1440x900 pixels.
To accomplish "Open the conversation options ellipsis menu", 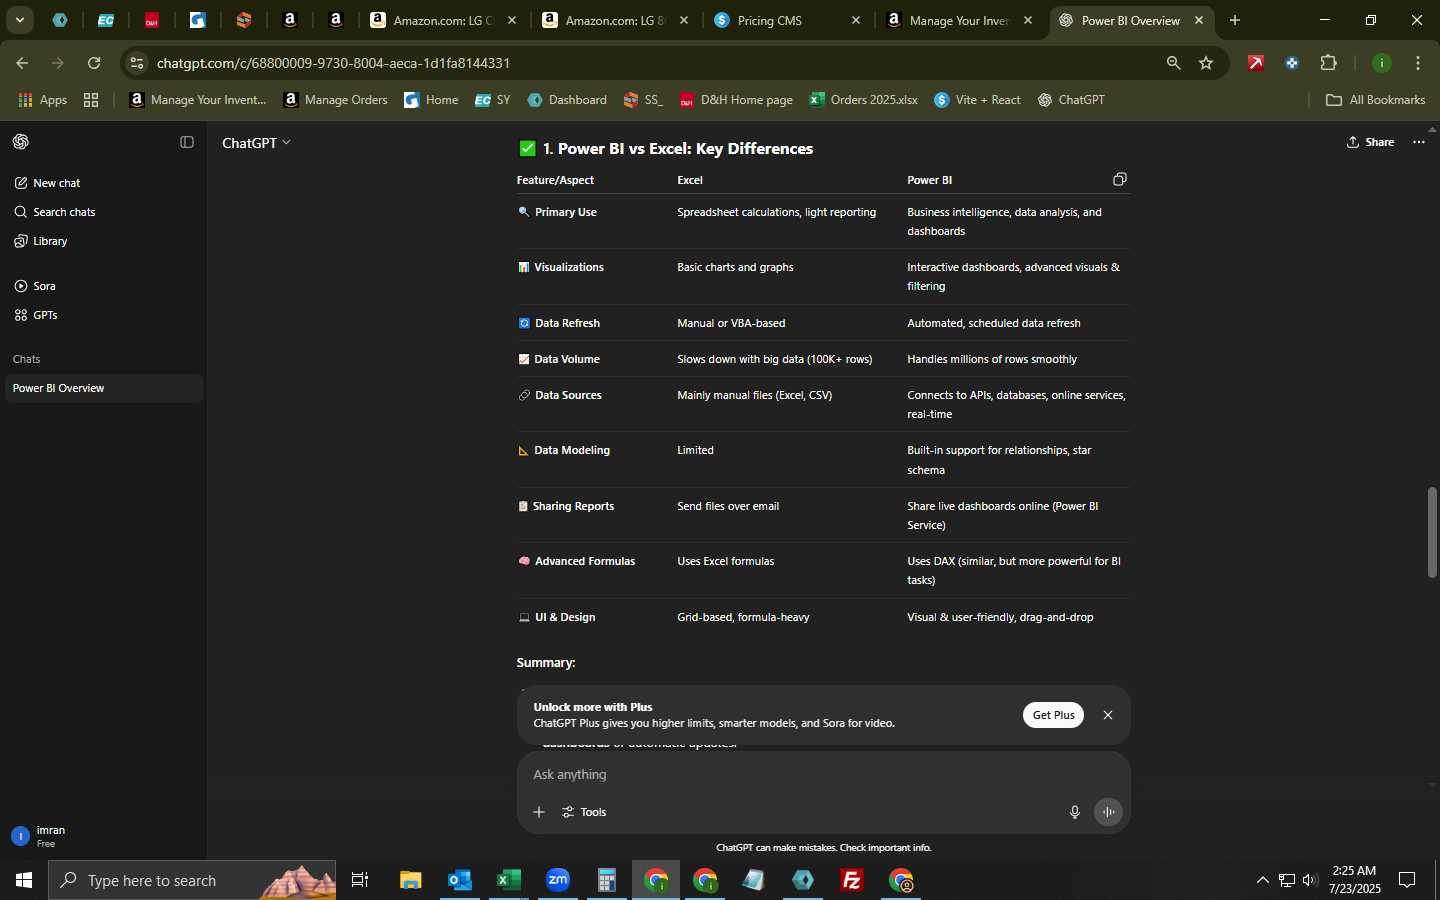I will click(x=1418, y=142).
